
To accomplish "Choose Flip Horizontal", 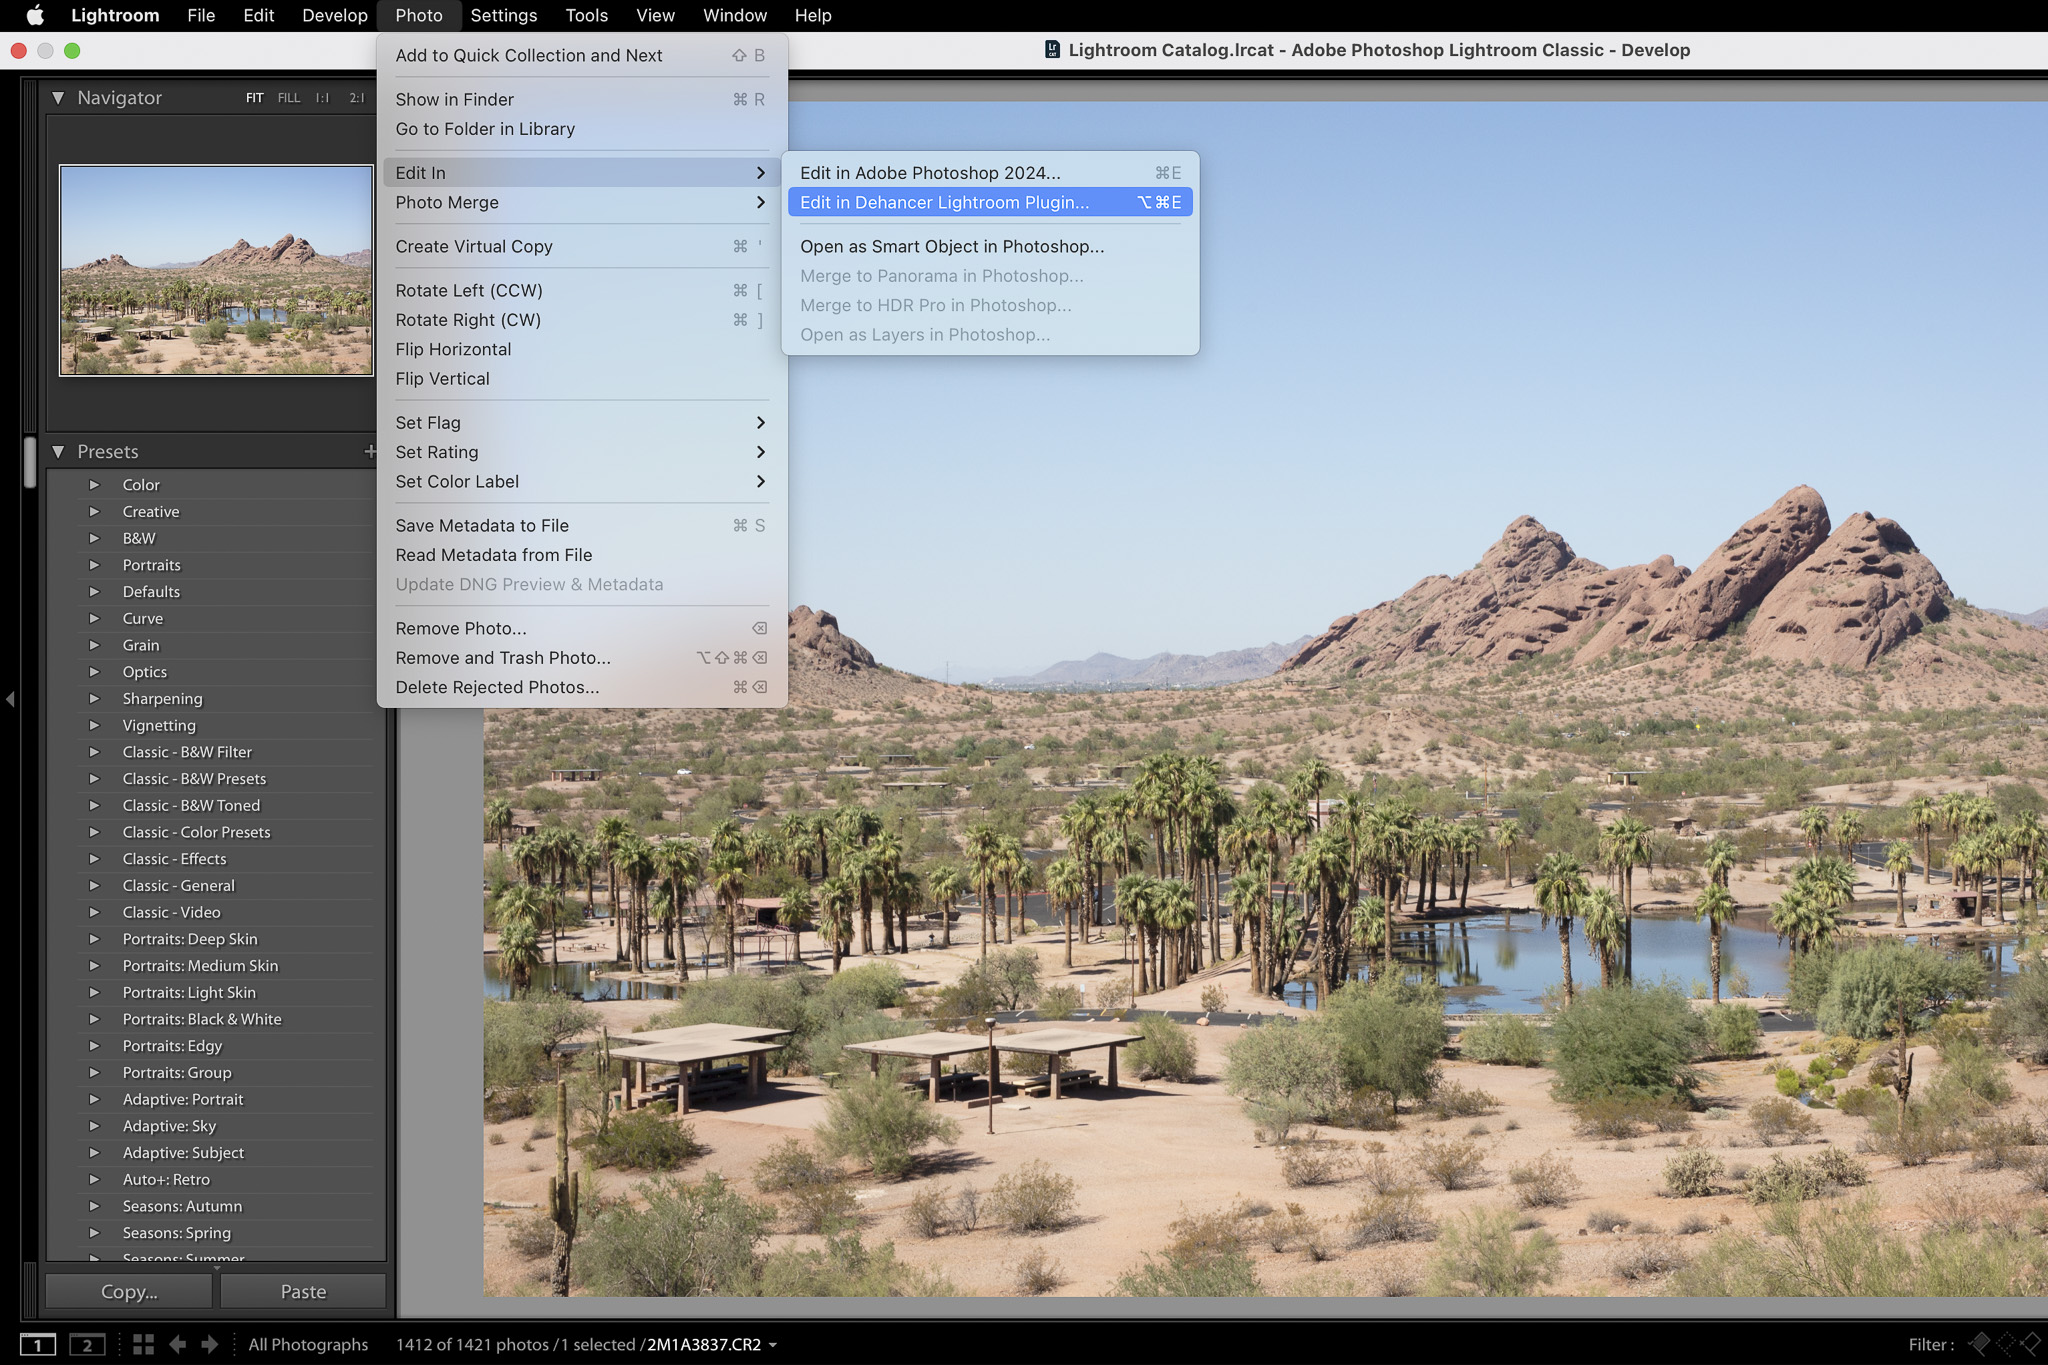I will click(x=582, y=349).
